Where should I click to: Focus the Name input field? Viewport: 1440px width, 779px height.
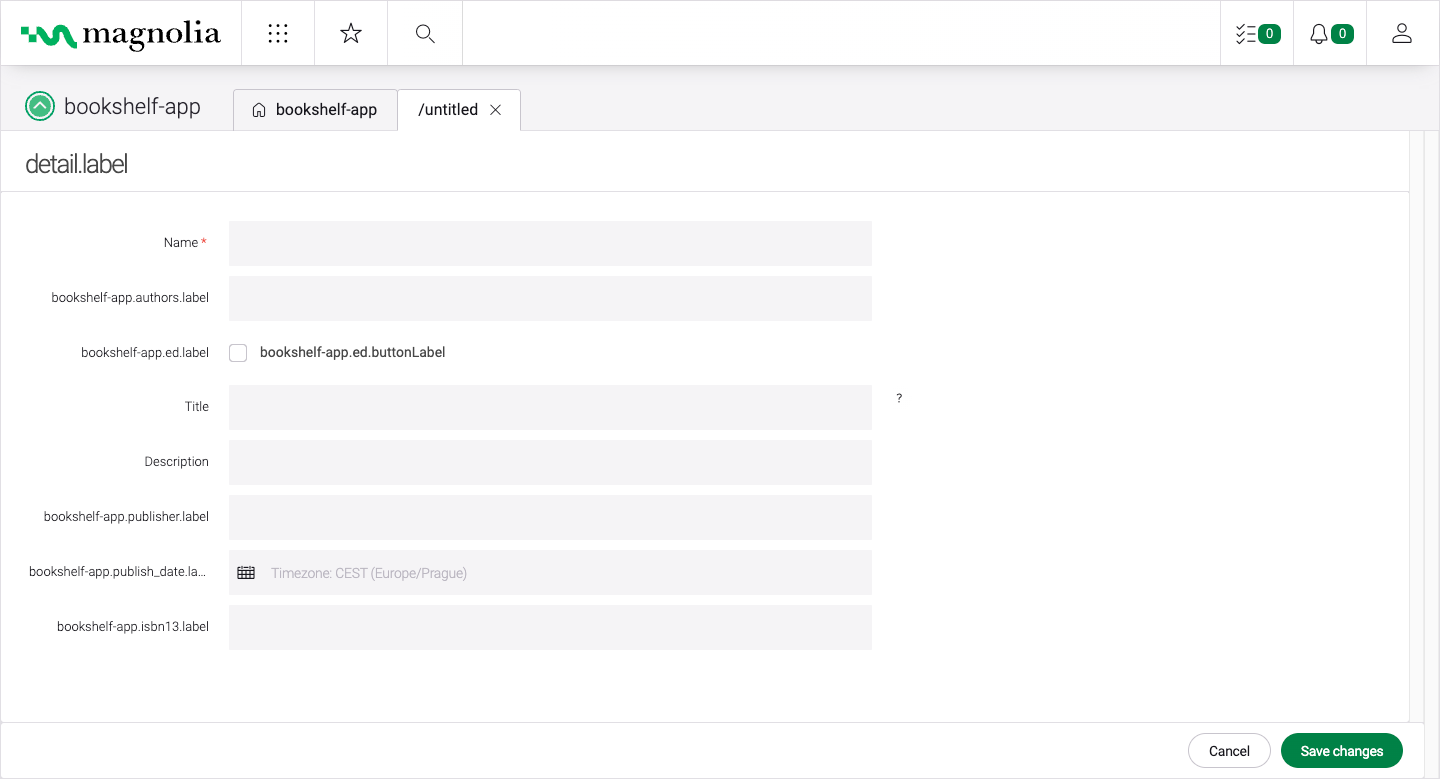pyautogui.click(x=550, y=243)
